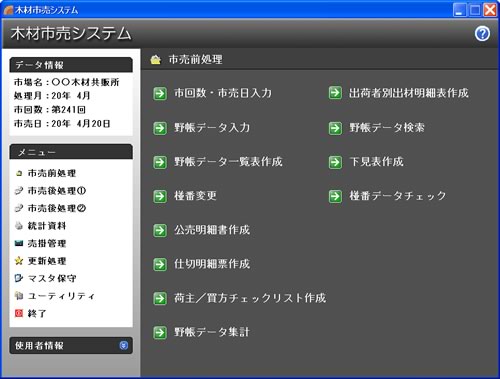Open the 椪番データチェック link
Viewport: 500px width, 379px height.
tap(397, 196)
